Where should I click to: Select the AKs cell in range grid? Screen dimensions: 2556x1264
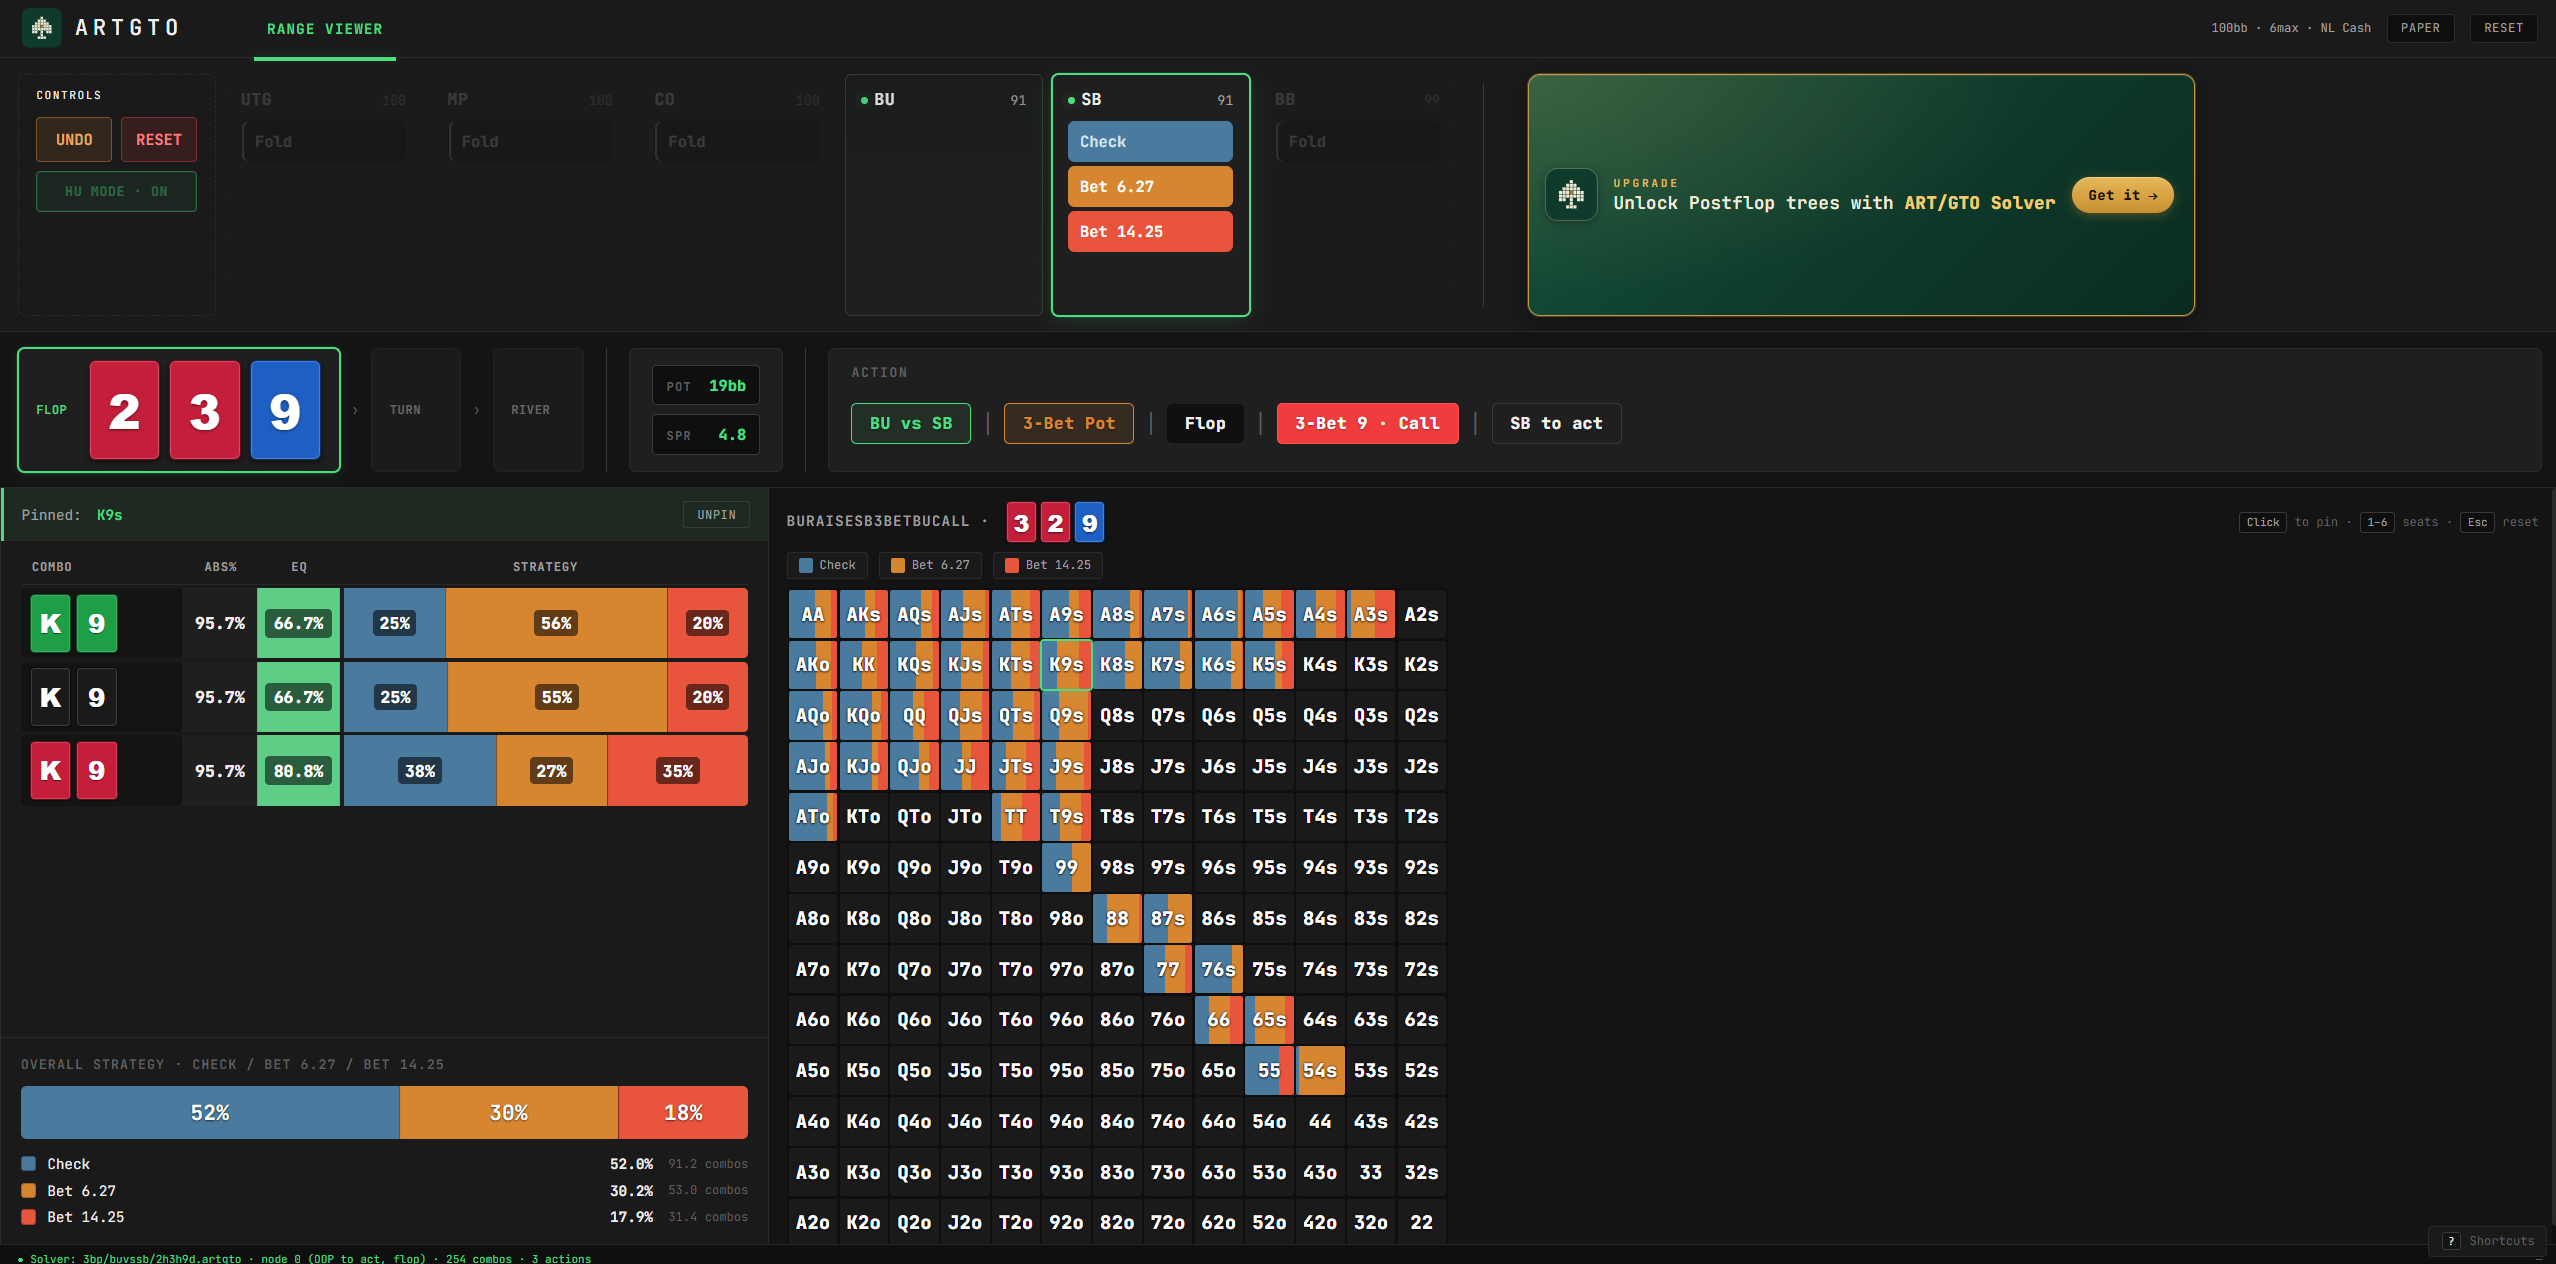863,614
